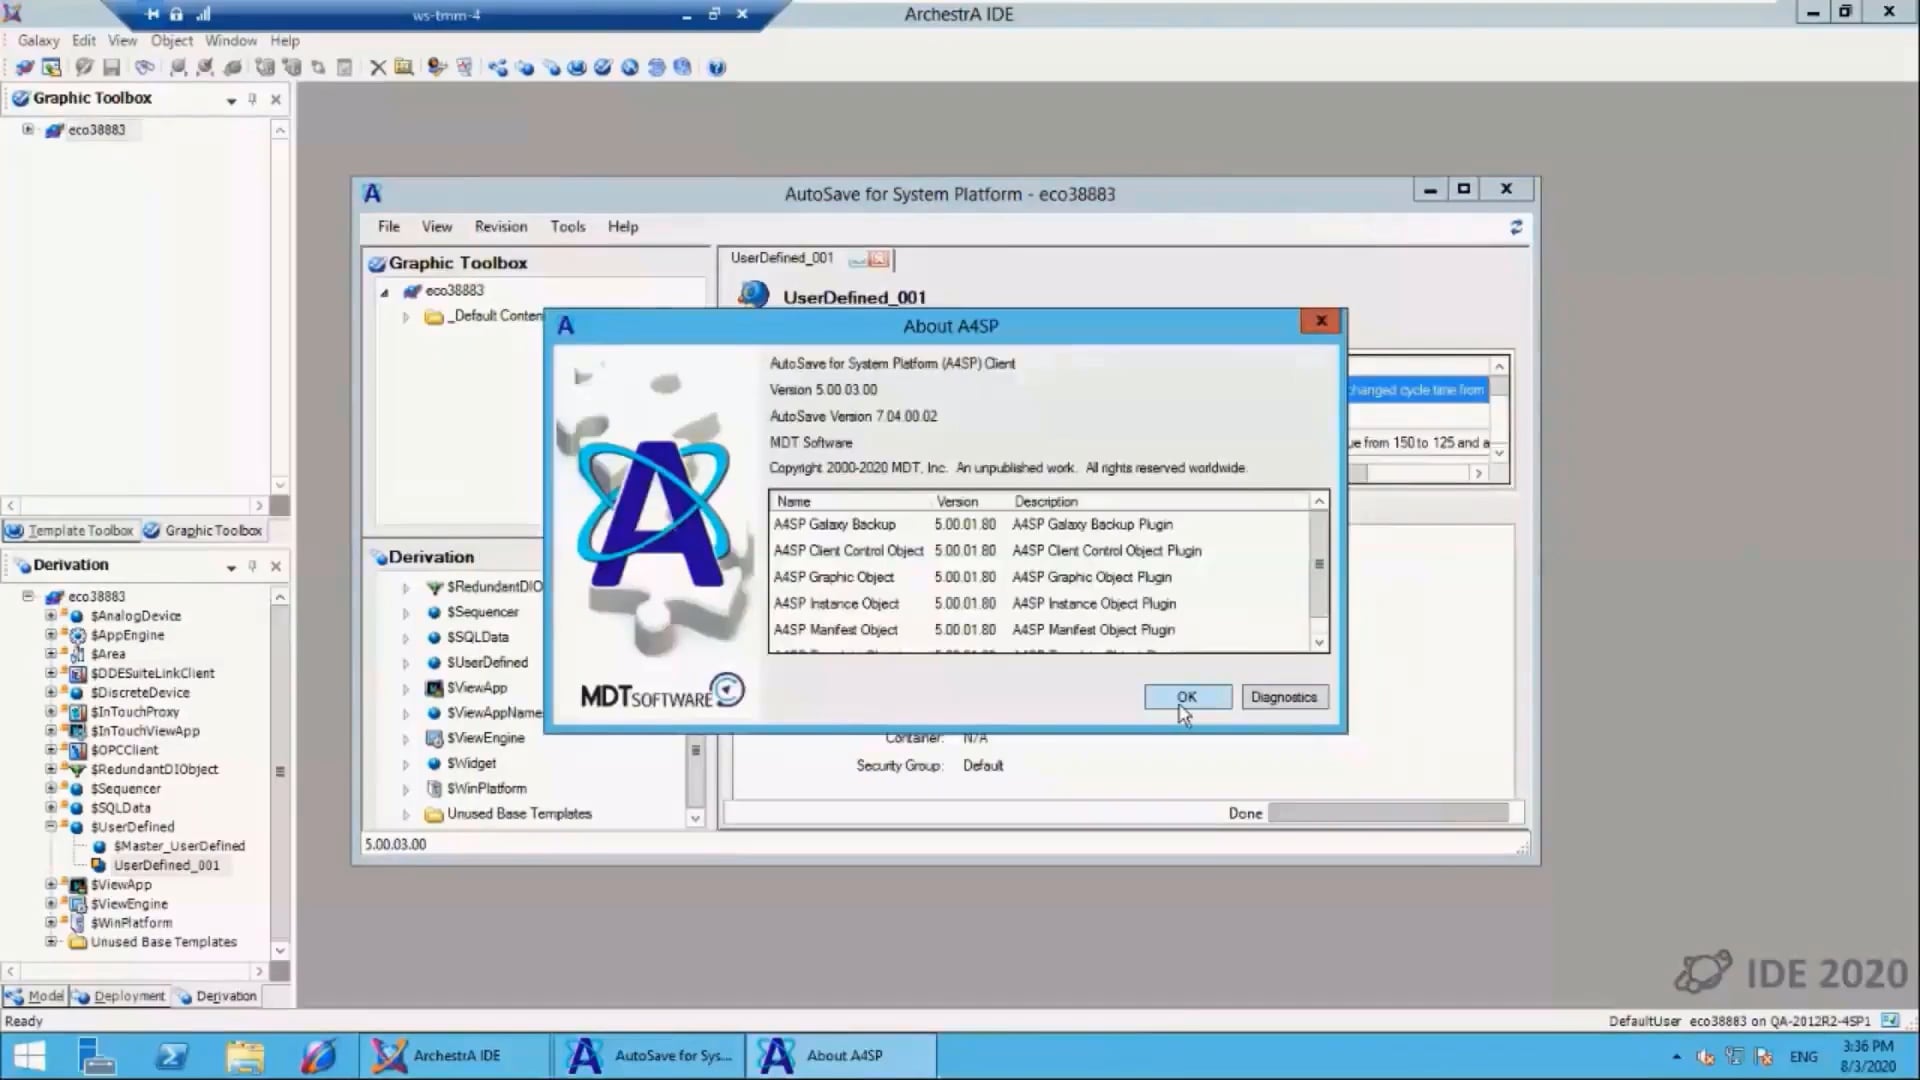Click scroll-down arrow of plugin list
The height and width of the screenshot is (1080, 1920).
1319,643
